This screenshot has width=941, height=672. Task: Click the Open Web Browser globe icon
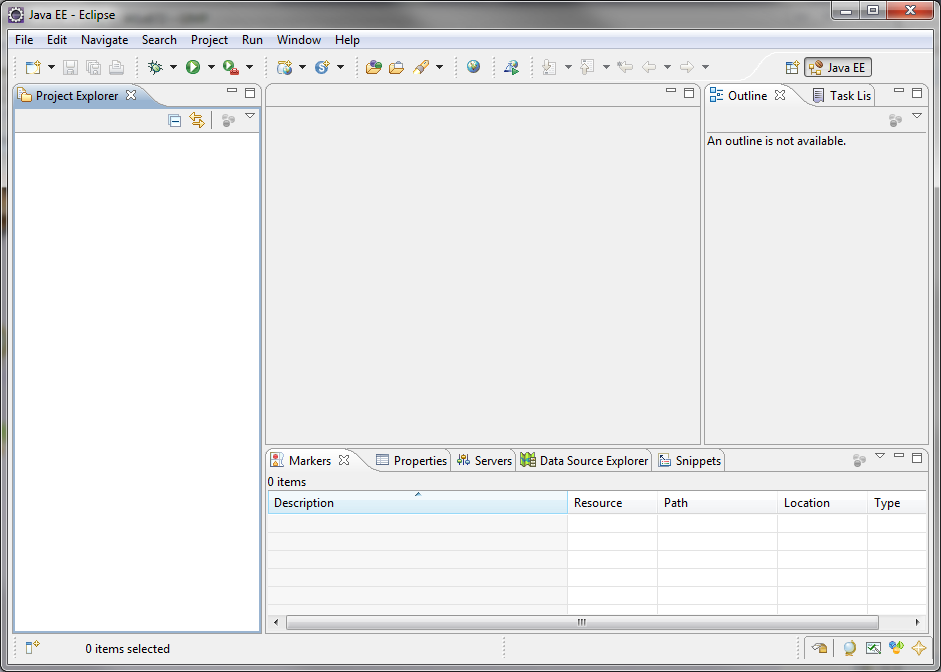tap(473, 67)
